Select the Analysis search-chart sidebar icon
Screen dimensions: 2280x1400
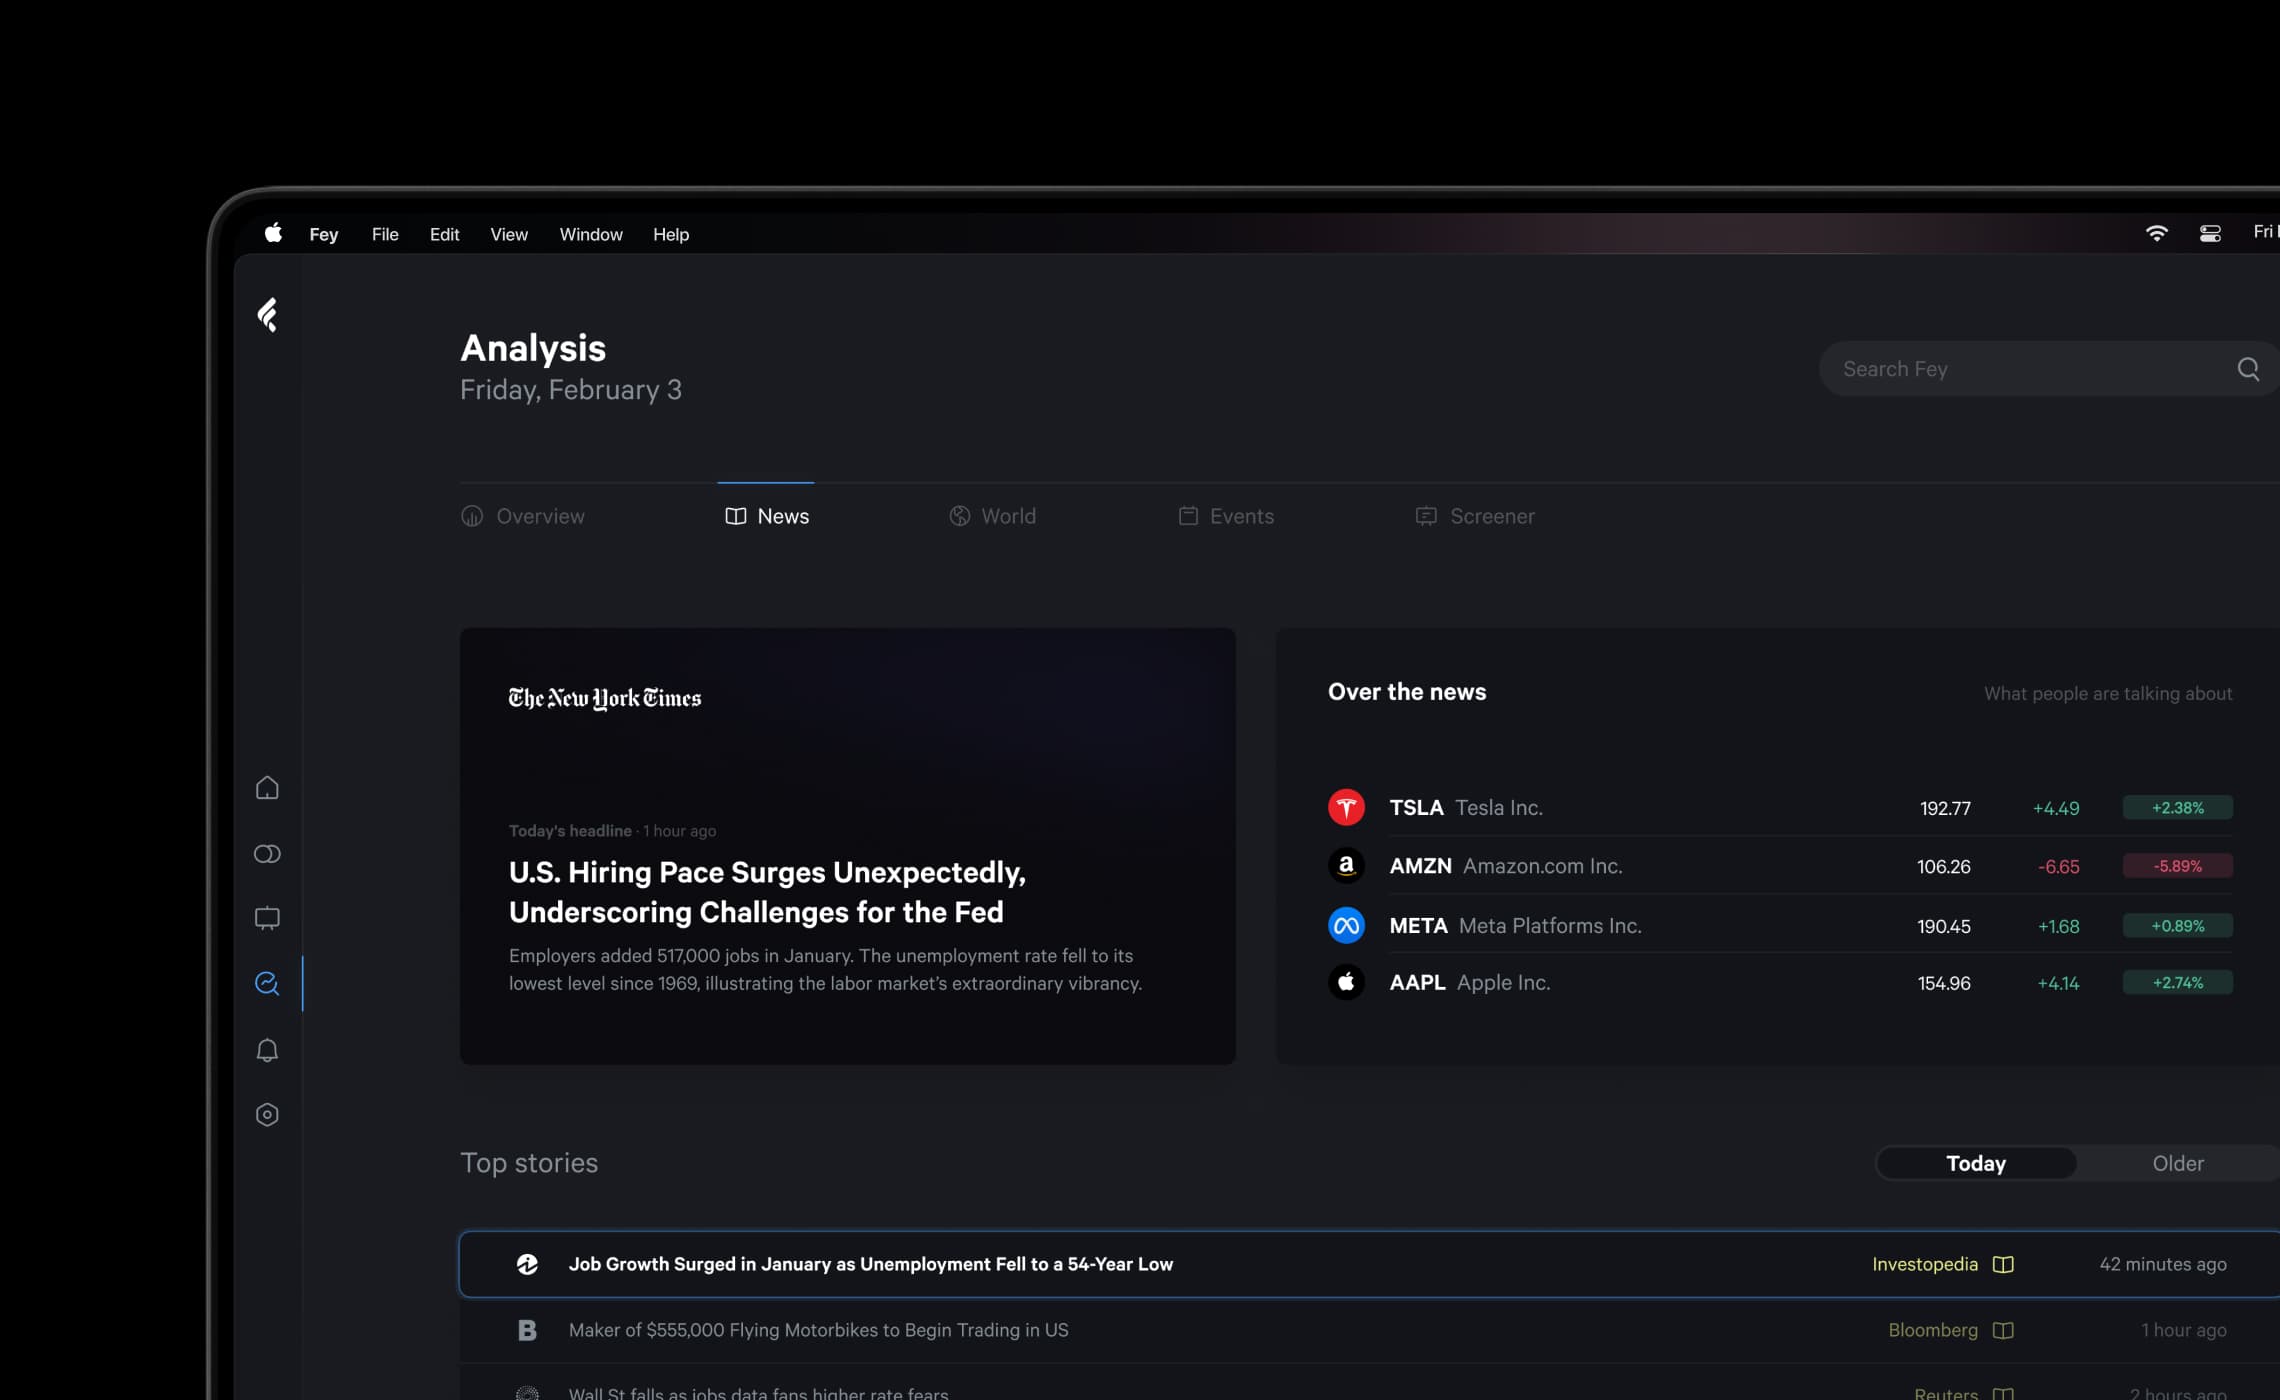tap(267, 983)
